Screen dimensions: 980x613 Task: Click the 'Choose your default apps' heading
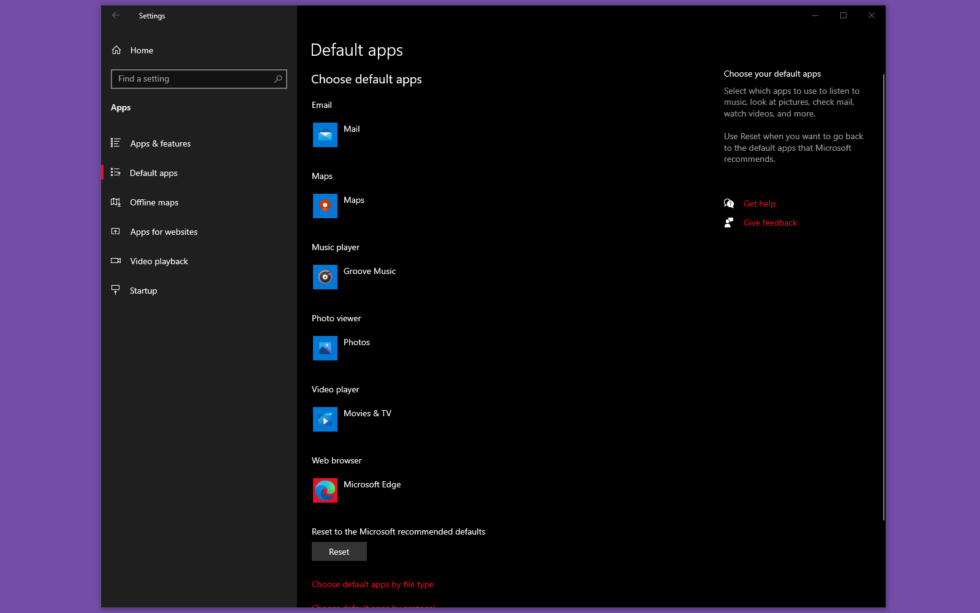[772, 74]
